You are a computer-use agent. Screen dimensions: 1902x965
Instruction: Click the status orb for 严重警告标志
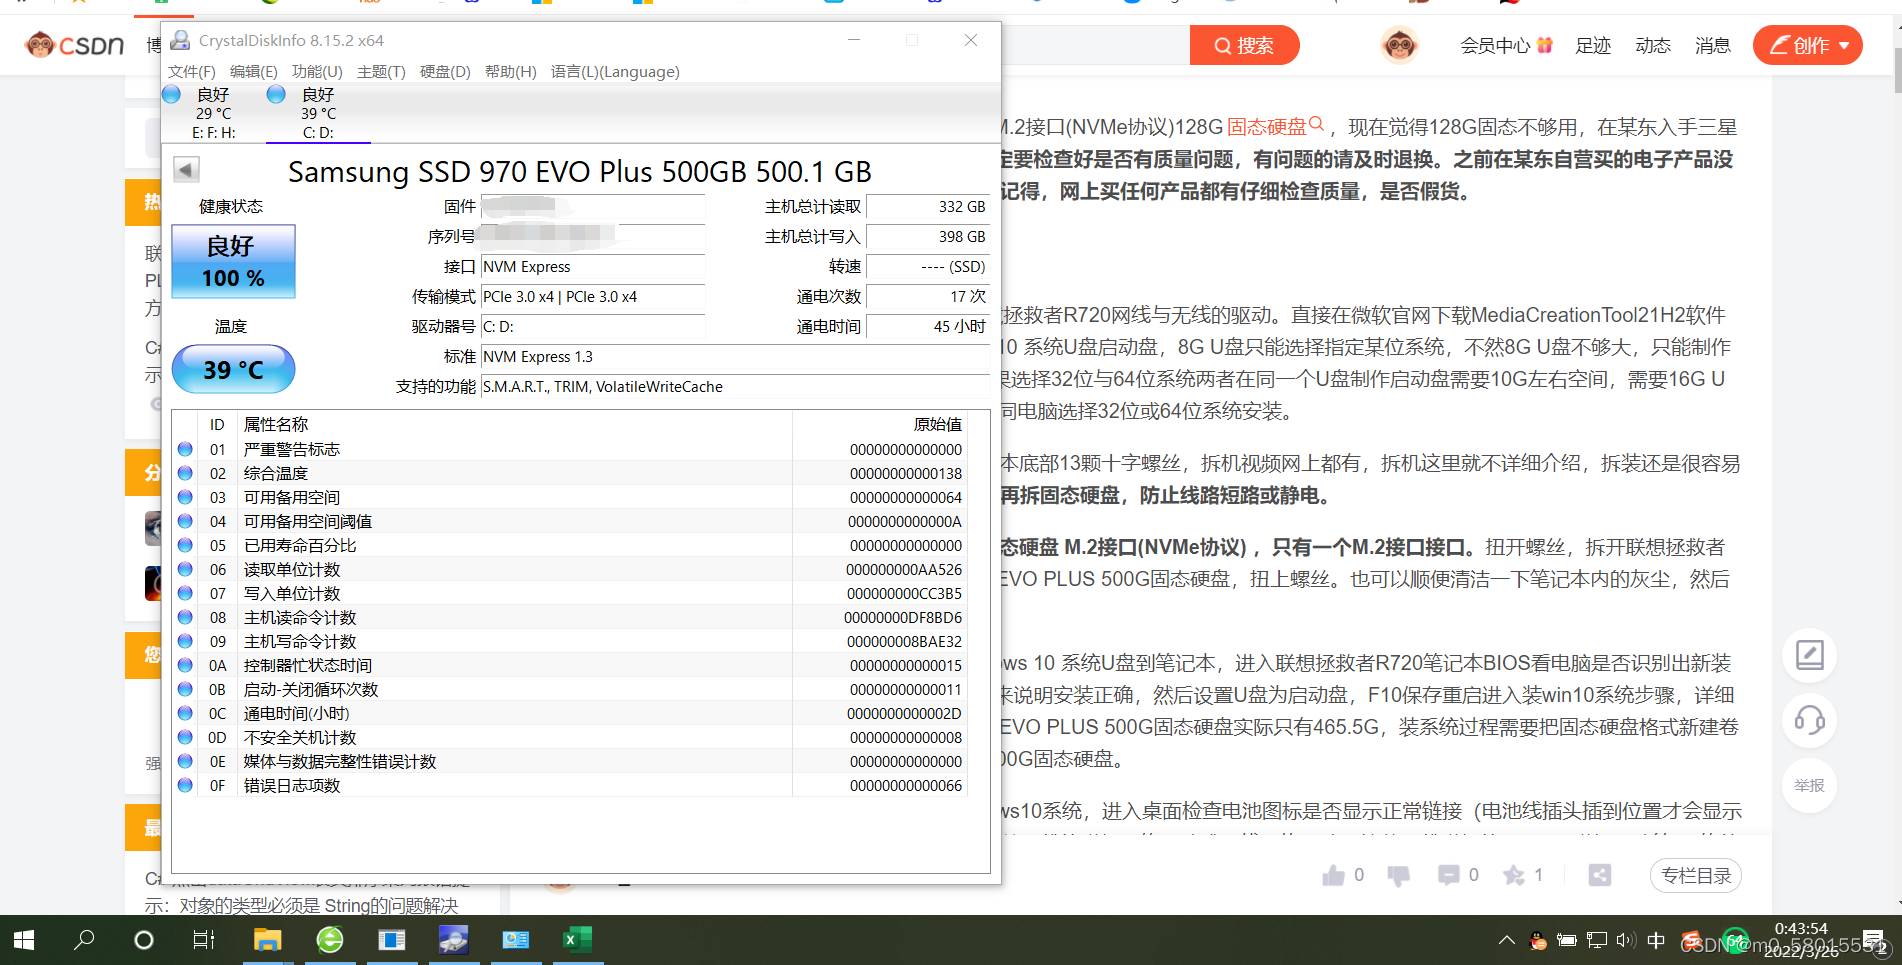point(185,449)
